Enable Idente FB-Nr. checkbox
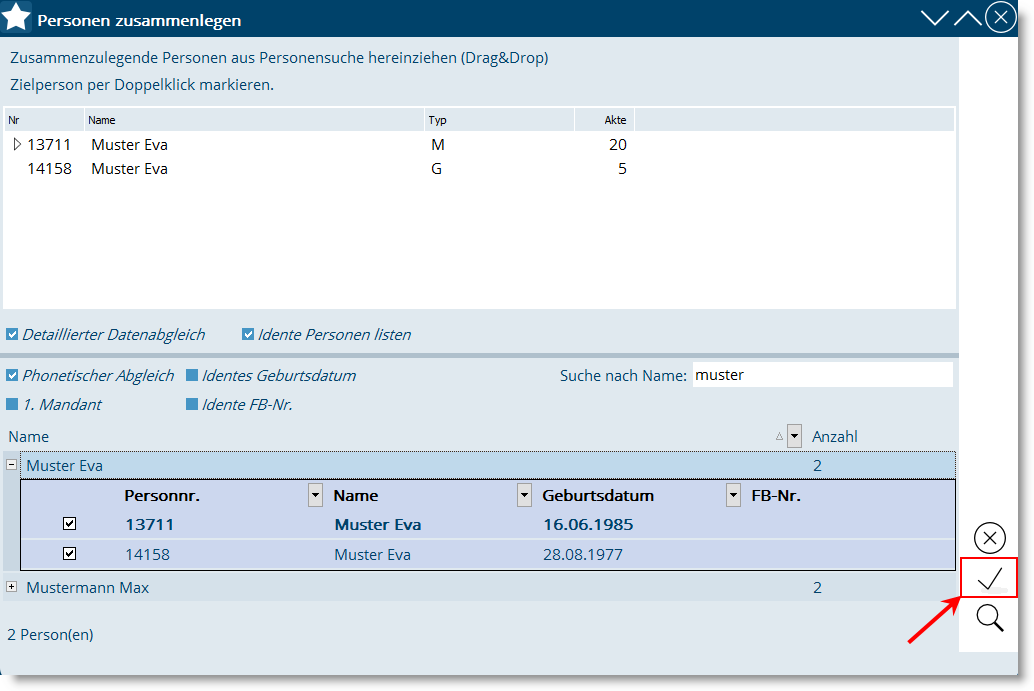This screenshot has height=691, width=1034. coord(192,404)
